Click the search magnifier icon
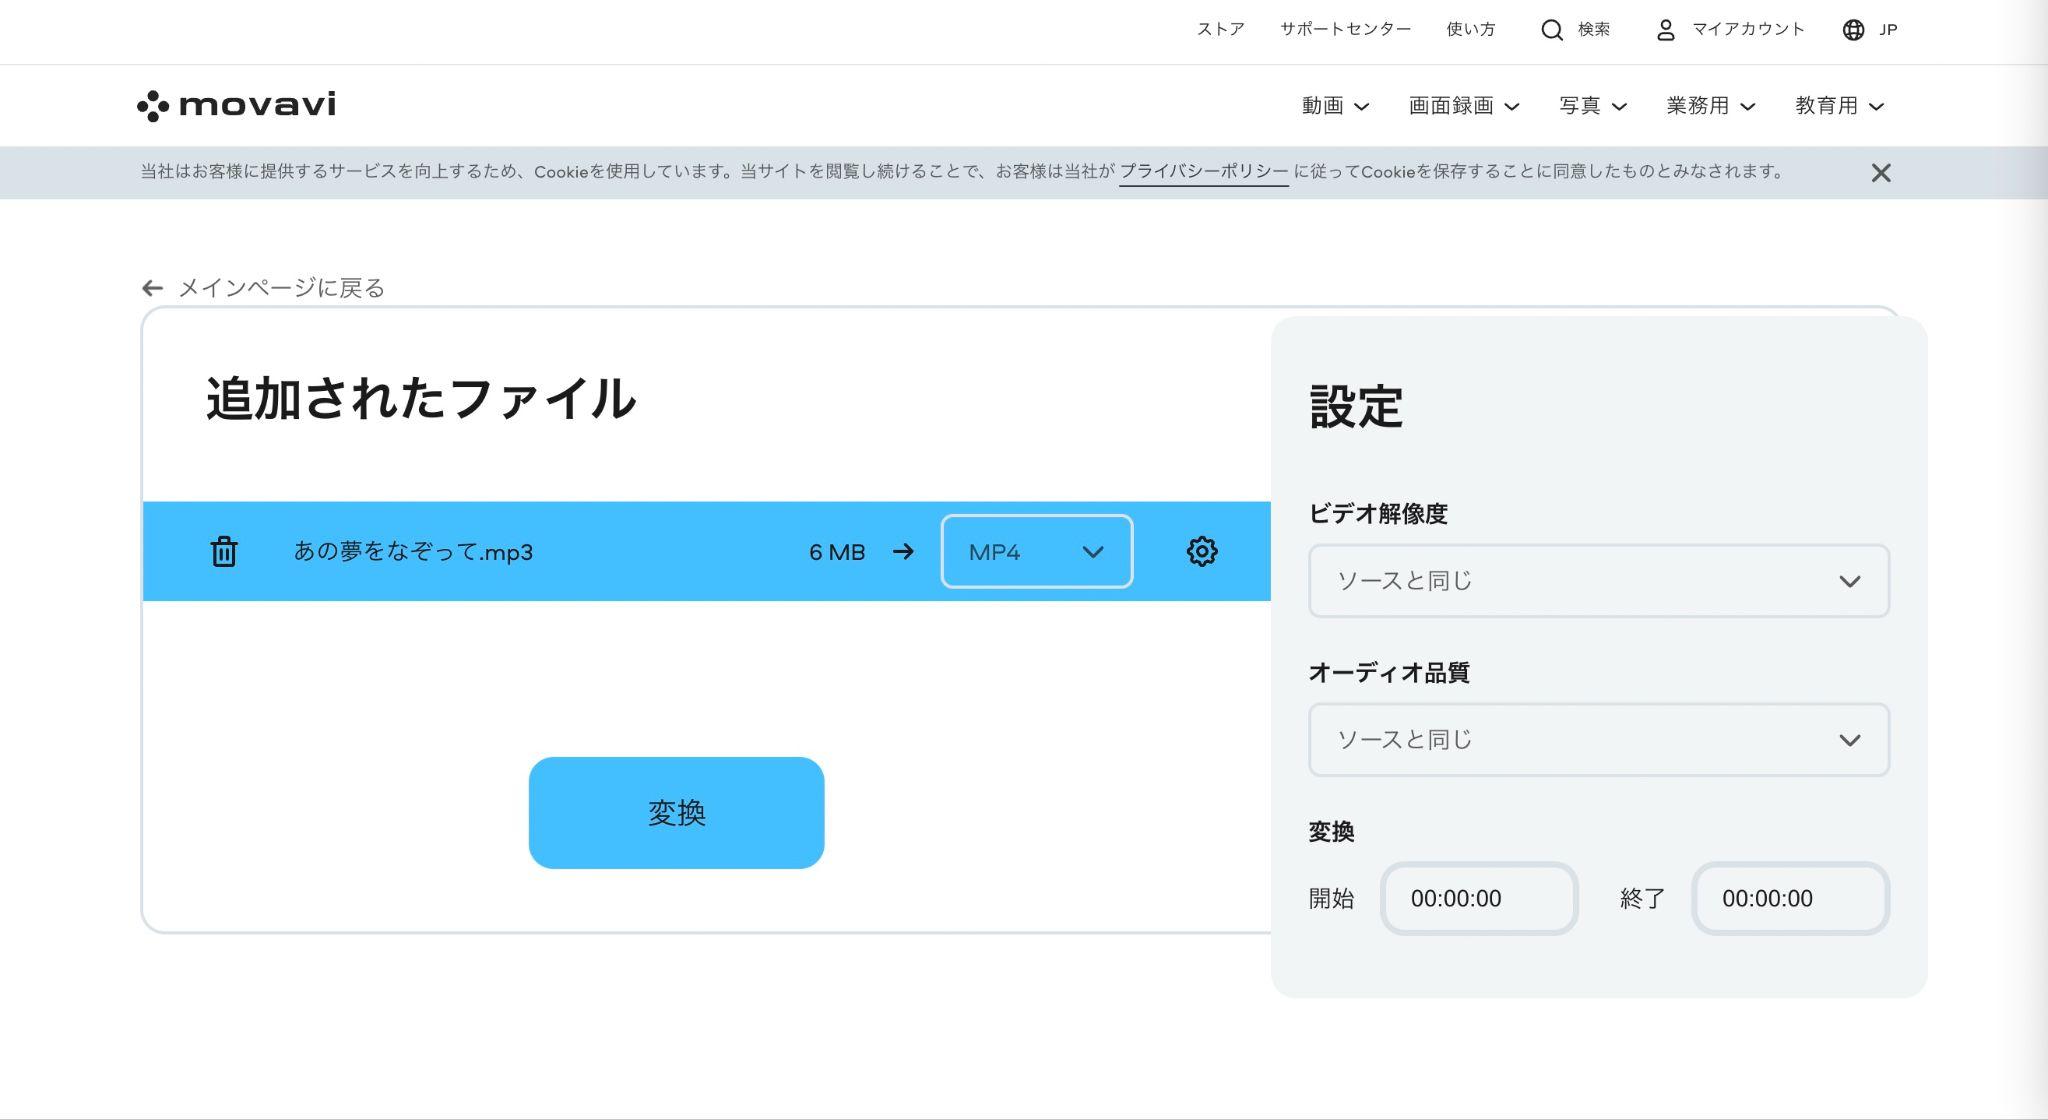 click(1552, 30)
